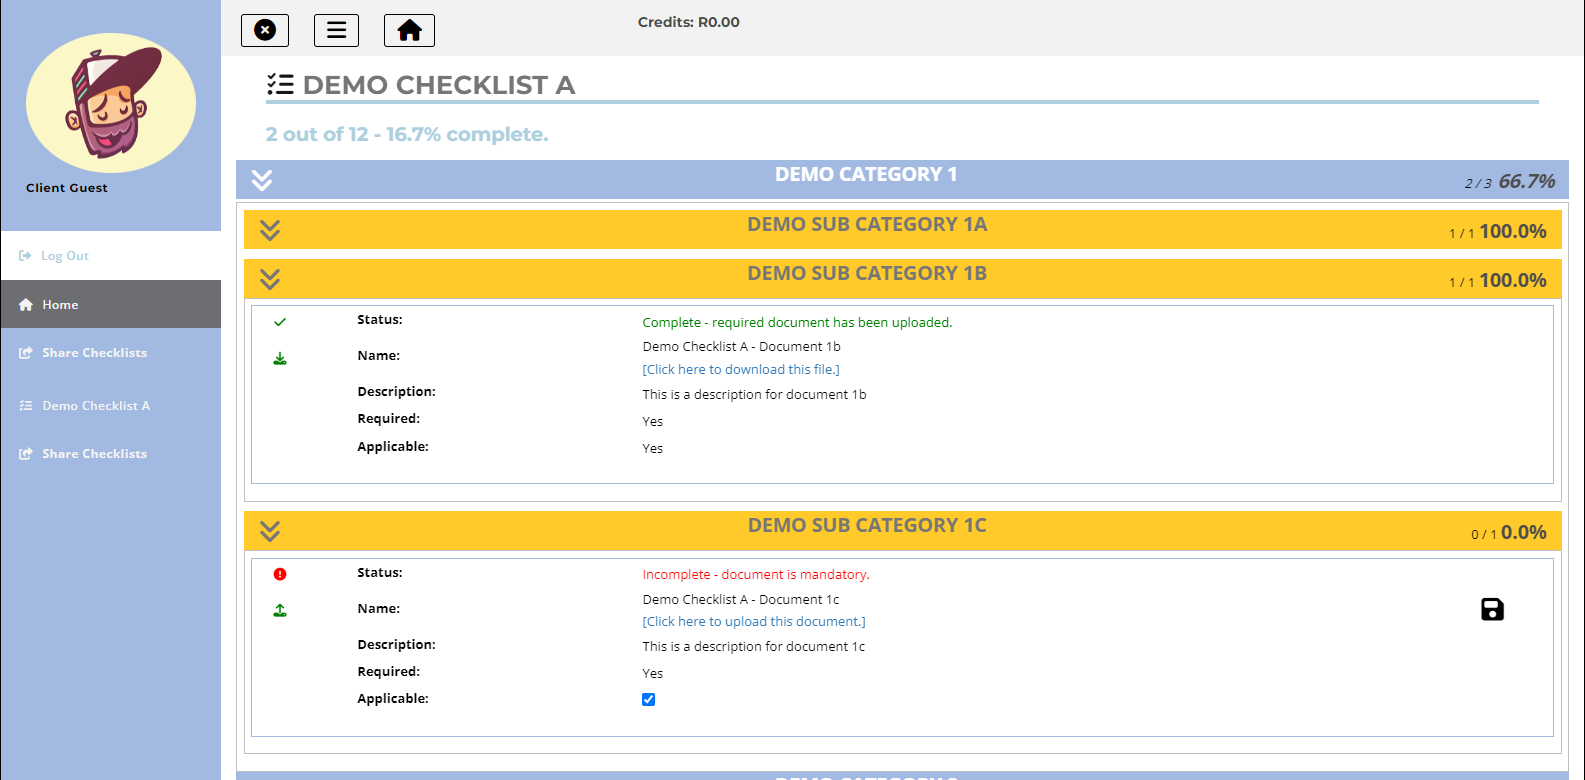Click 'This is a description for document 1b'
This screenshot has width=1585, height=780.
pos(754,394)
